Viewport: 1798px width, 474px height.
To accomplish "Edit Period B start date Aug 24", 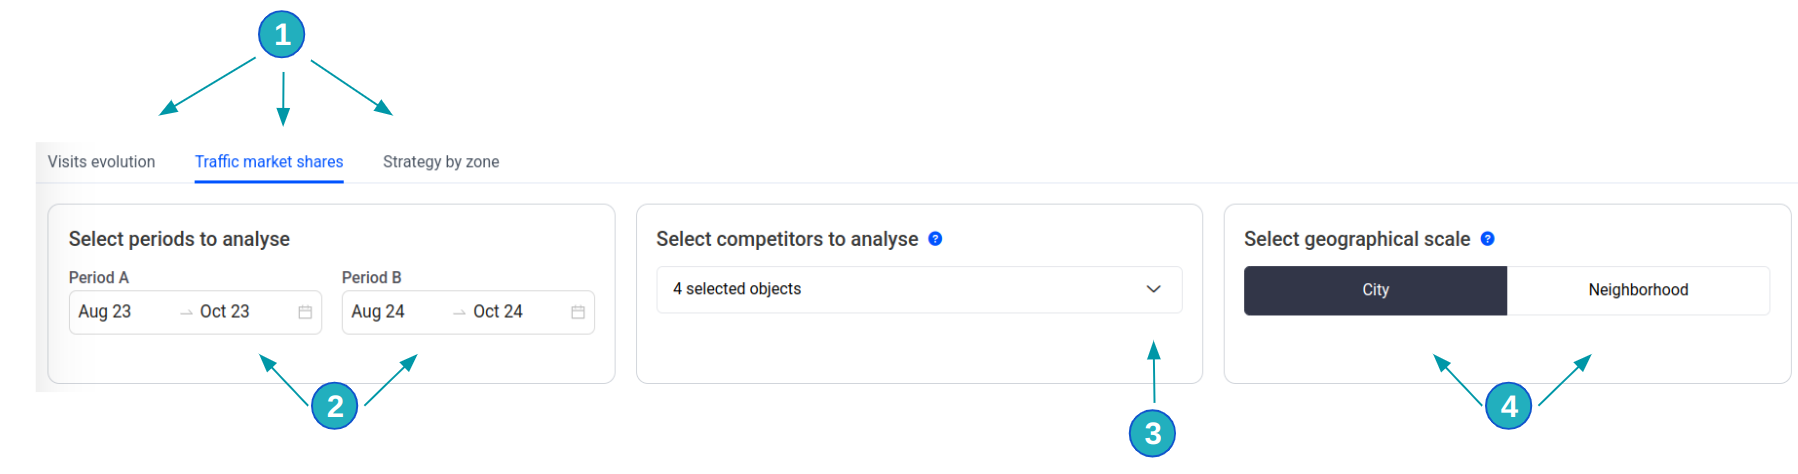I will pos(378,312).
